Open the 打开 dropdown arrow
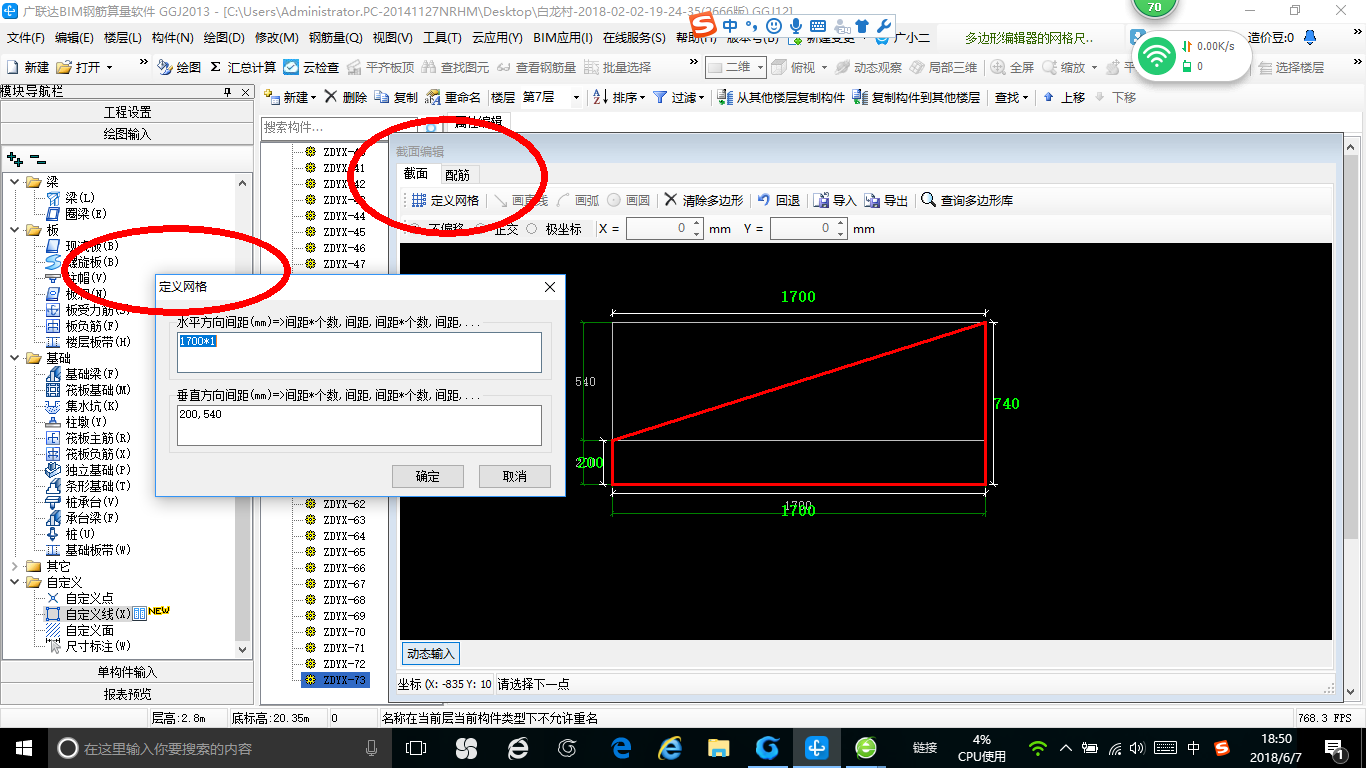Image resolution: width=1366 pixels, height=768 pixels. [x=110, y=67]
